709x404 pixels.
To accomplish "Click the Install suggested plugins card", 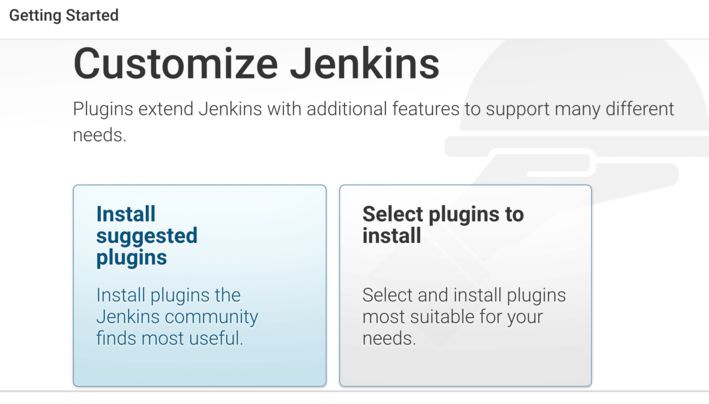I will pyautogui.click(x=199, y=285).
